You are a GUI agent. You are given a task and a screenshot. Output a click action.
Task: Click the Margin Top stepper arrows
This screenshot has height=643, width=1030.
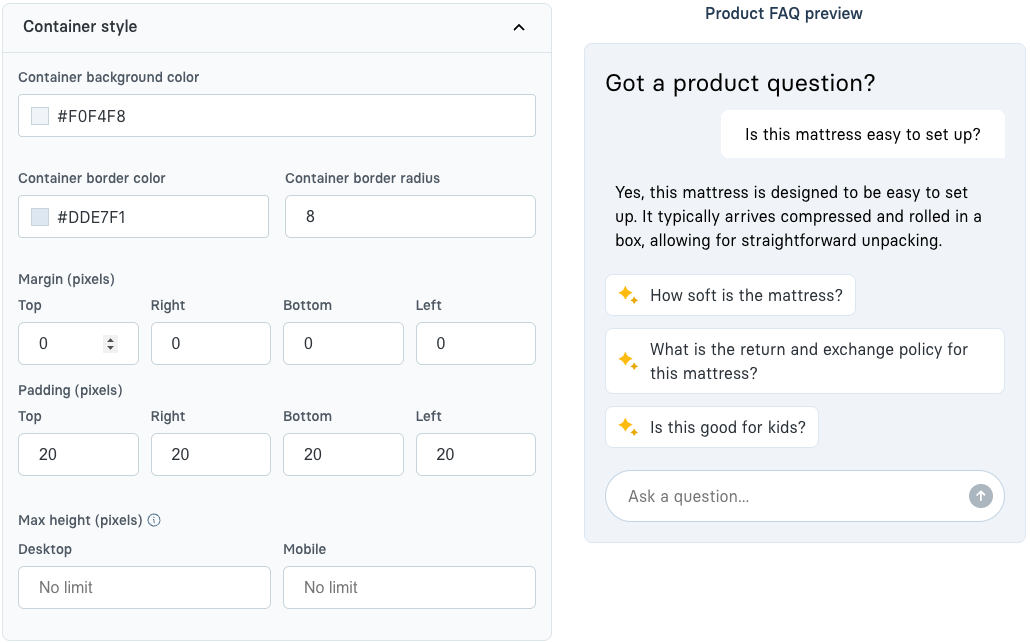[110, 344]
